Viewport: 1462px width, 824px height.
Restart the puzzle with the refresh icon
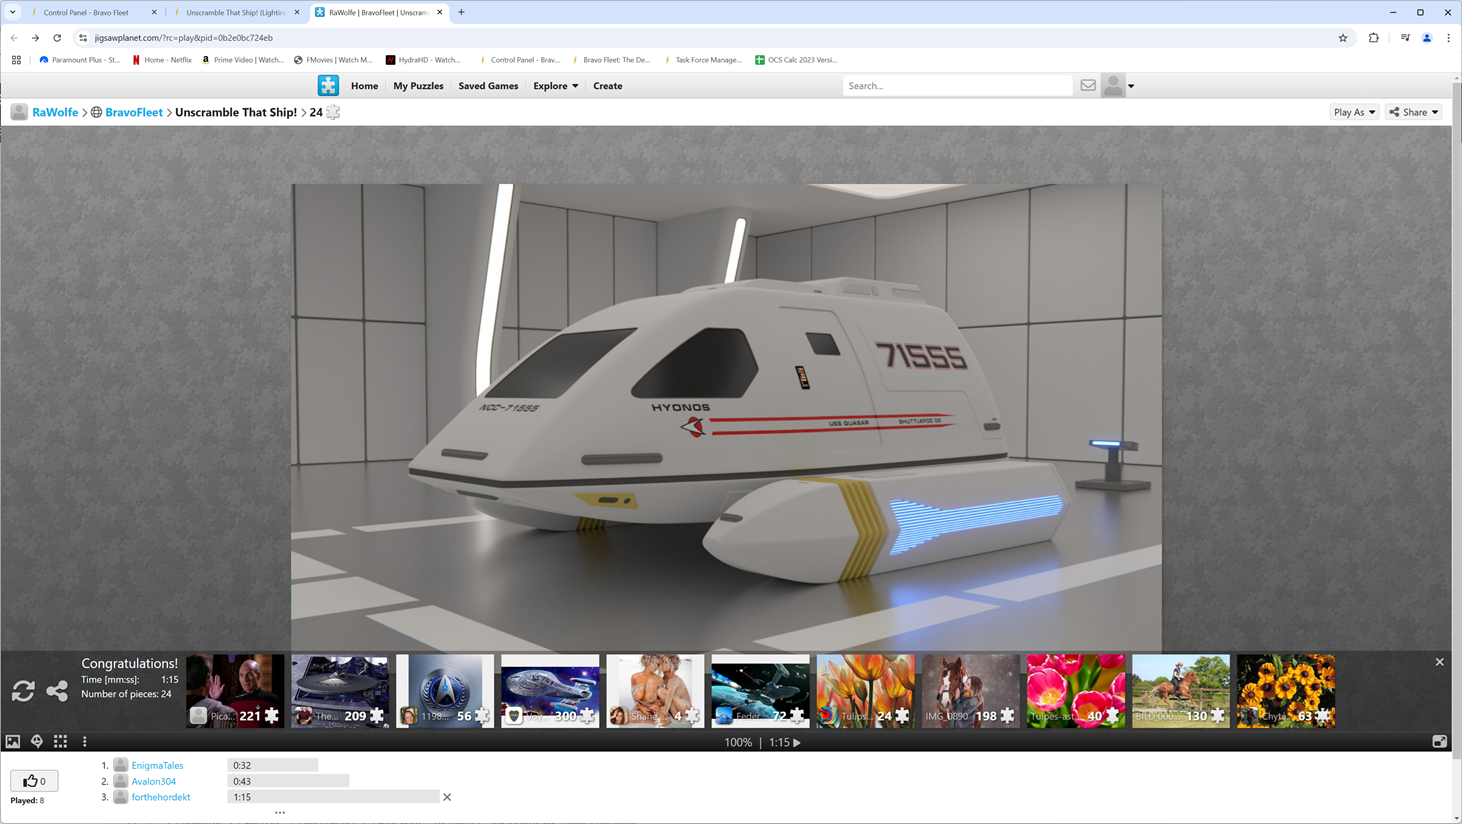[x=23, y=690]
